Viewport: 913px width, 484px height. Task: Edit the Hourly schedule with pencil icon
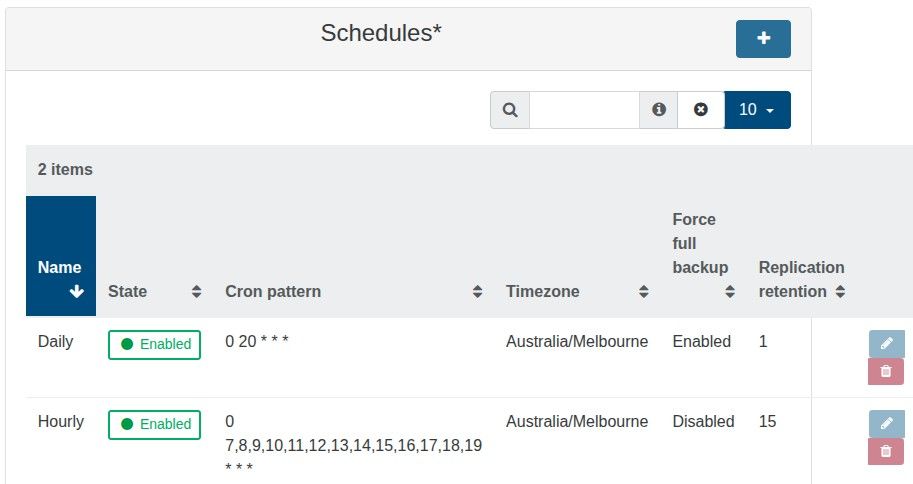[886, 423]
